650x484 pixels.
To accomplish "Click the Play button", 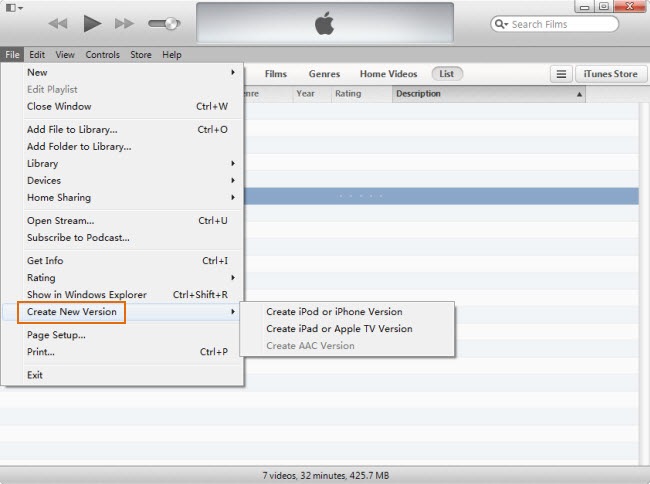I will [92, 23].
